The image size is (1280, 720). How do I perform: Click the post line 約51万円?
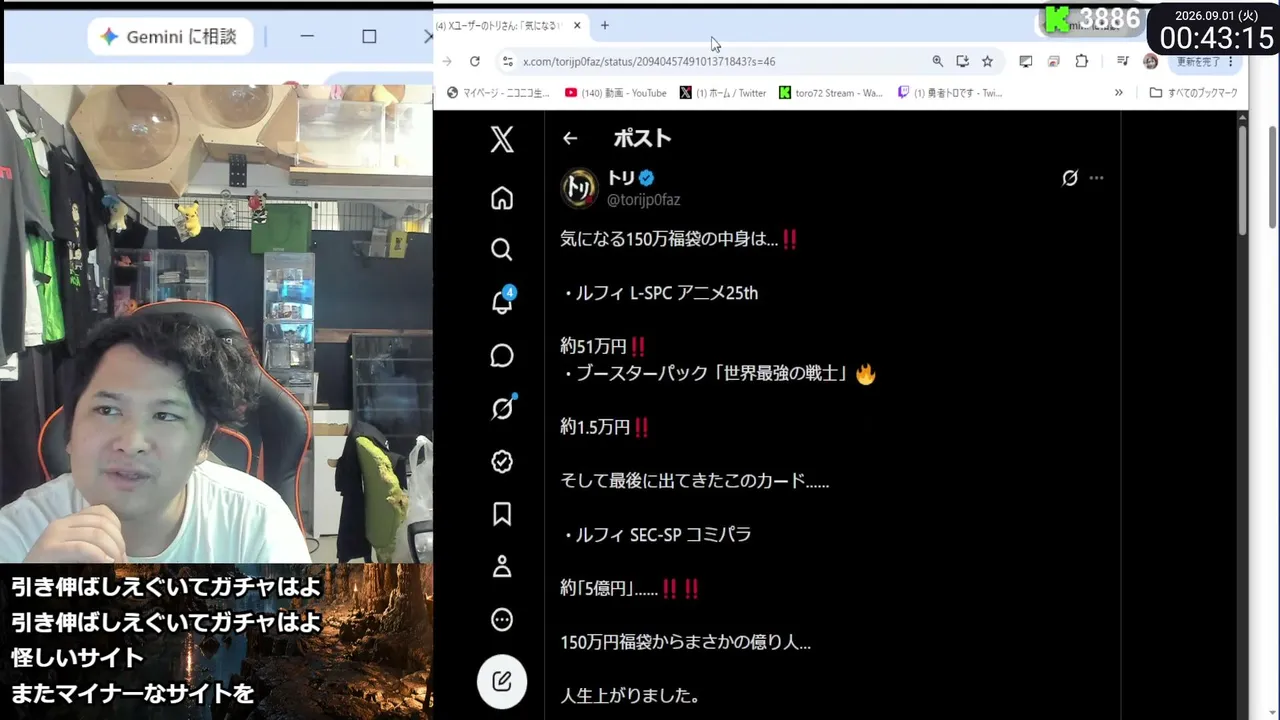coord(604,347)
